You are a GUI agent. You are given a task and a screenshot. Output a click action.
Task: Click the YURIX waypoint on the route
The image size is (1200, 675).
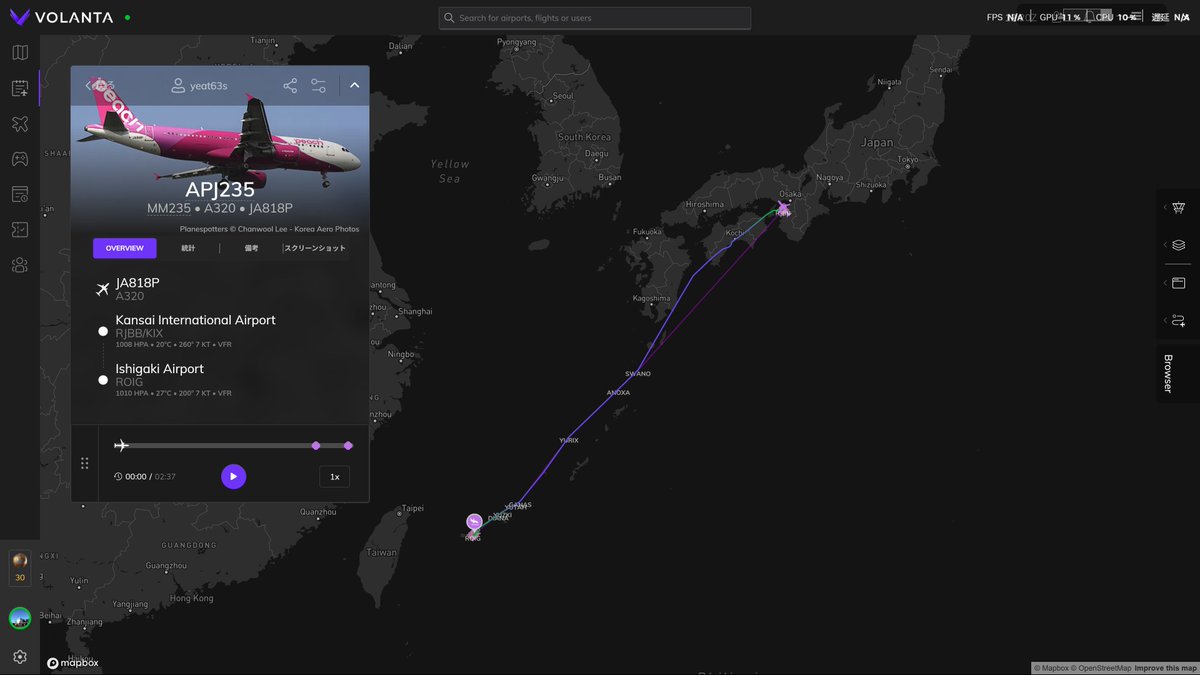pos(569,440)
